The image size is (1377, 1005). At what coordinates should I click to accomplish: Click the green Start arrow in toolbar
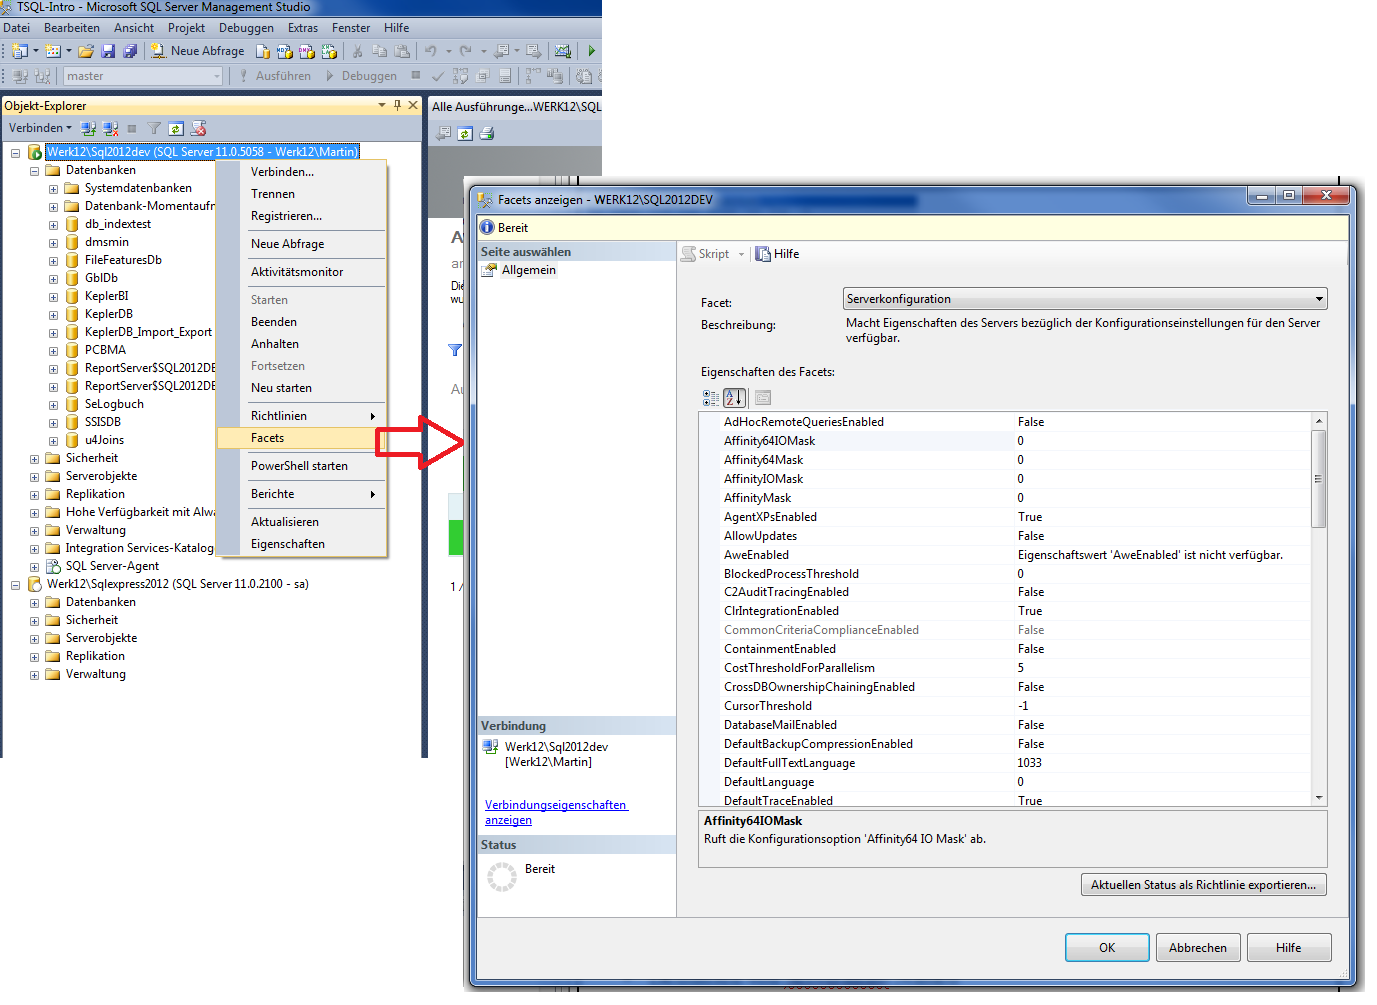point(592,51)
